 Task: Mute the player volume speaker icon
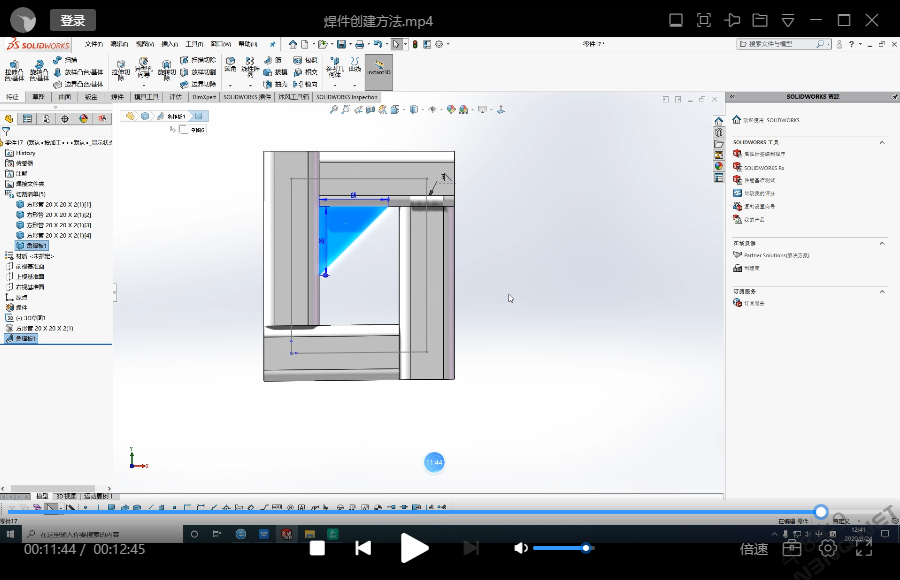[521, 548]
